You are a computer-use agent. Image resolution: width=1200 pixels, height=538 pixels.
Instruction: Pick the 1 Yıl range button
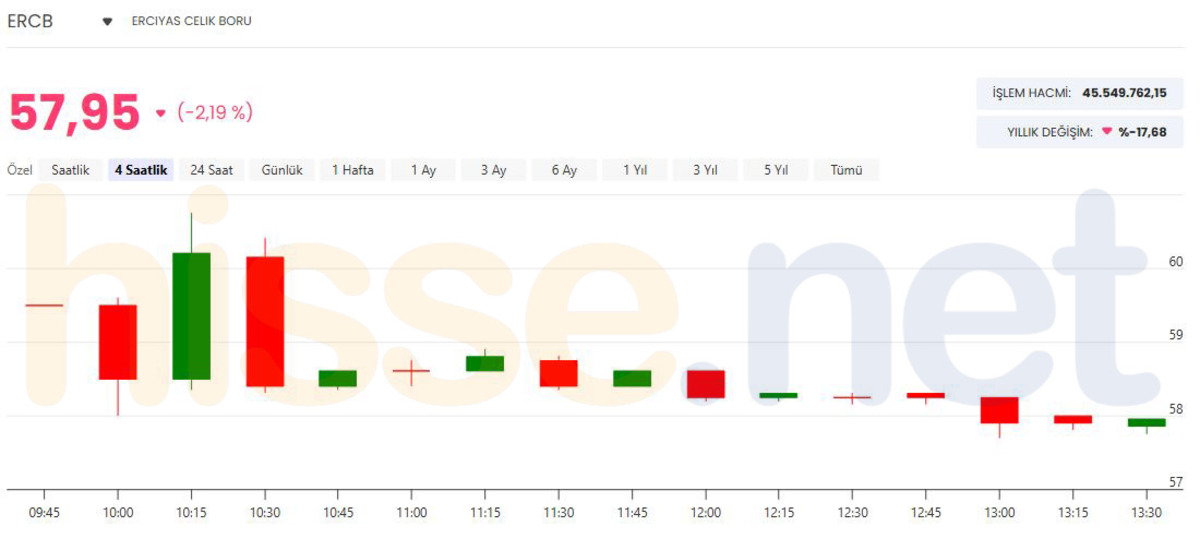[x=635, y=170]
